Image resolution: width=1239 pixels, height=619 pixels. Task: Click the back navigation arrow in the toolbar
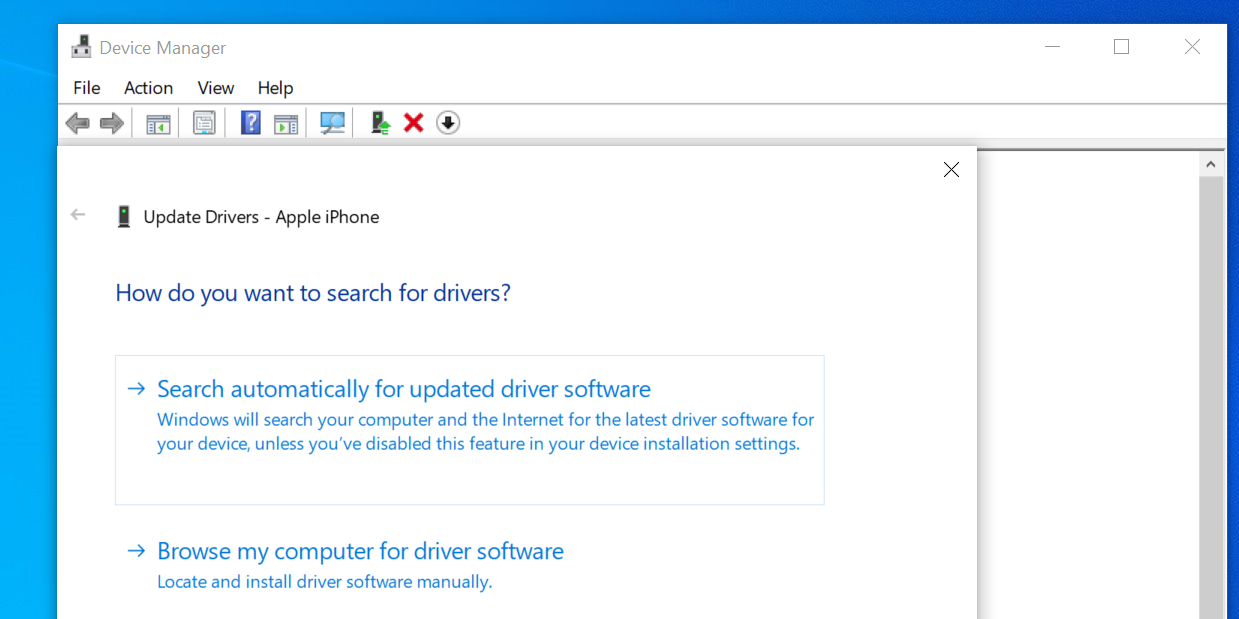(77, 122)
